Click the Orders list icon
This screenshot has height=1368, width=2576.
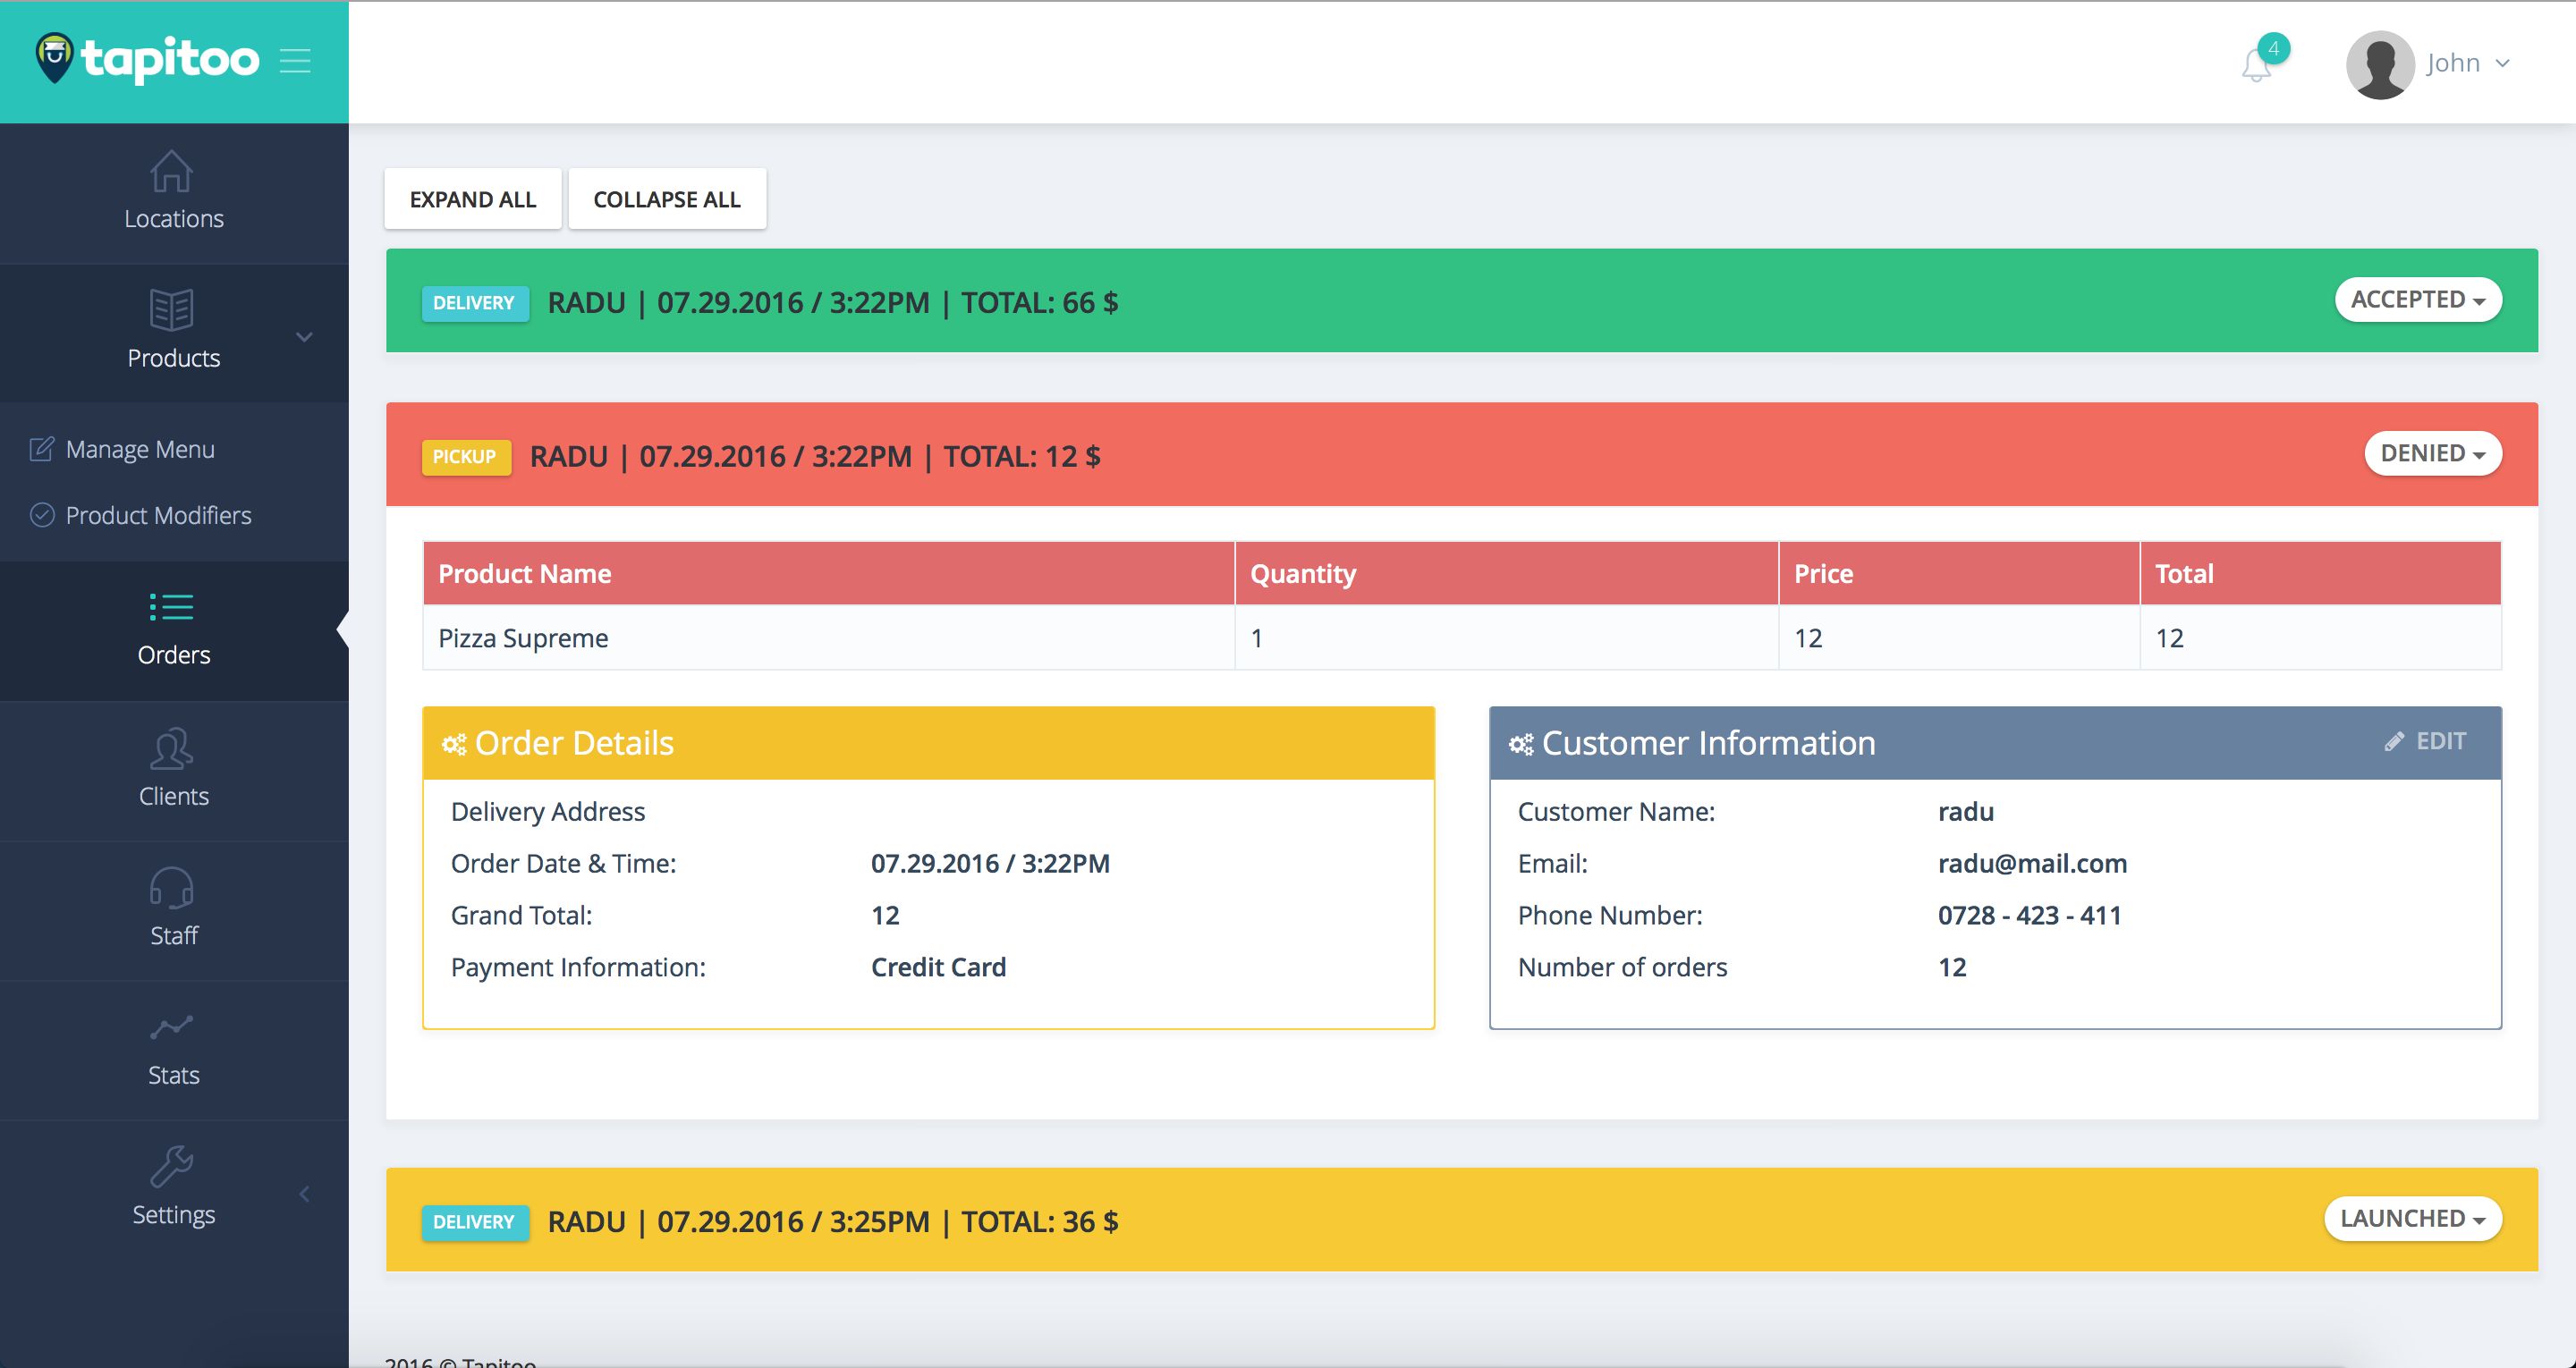tap(171, 607)
